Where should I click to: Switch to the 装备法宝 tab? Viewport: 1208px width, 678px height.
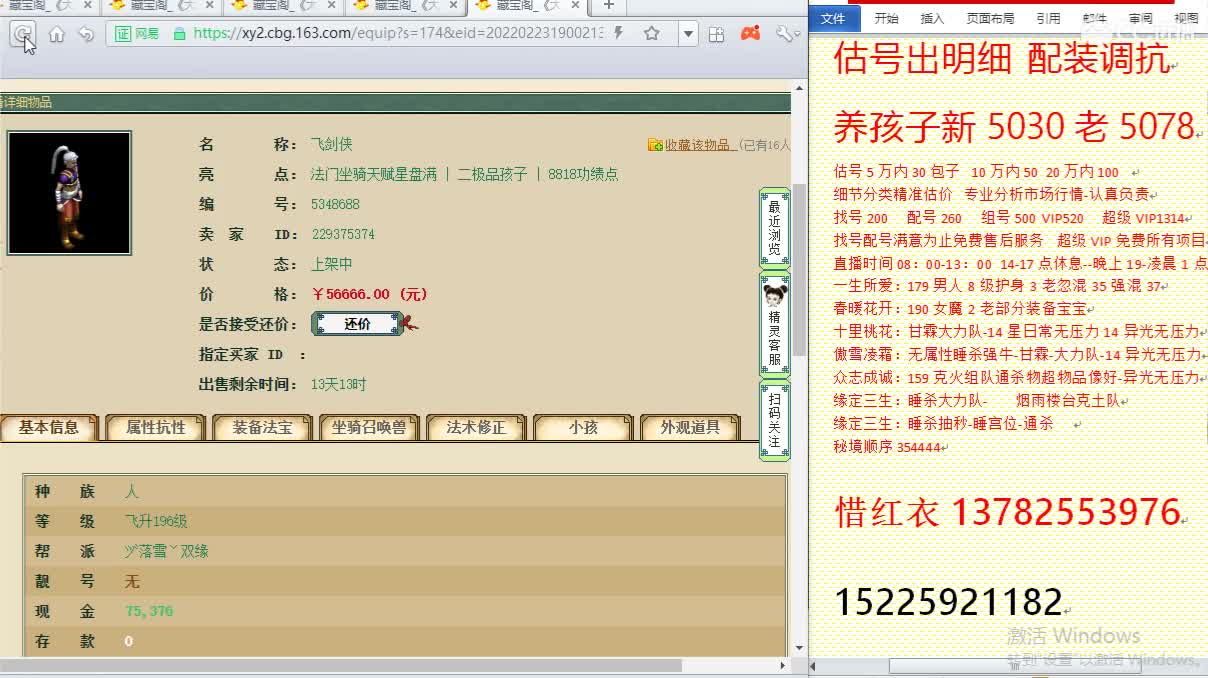click(x=262, y=427)
